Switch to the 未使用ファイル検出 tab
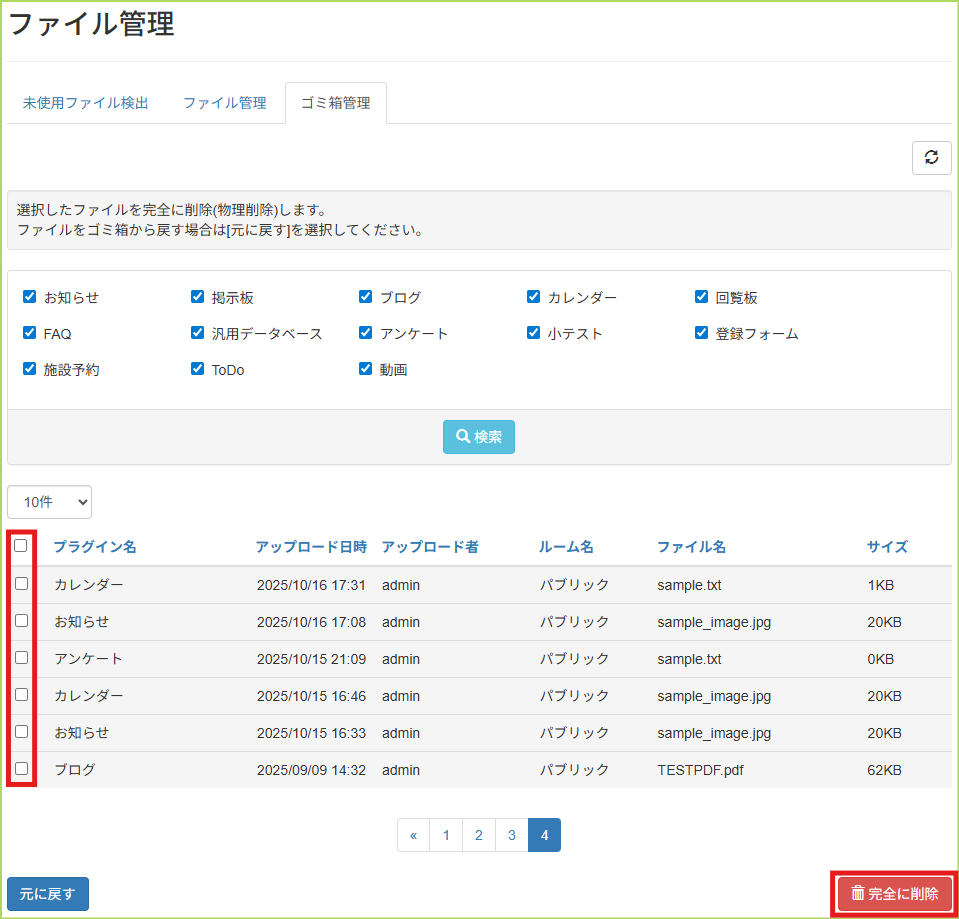Screen dimensions: 959x919 (x=86, y=103)
